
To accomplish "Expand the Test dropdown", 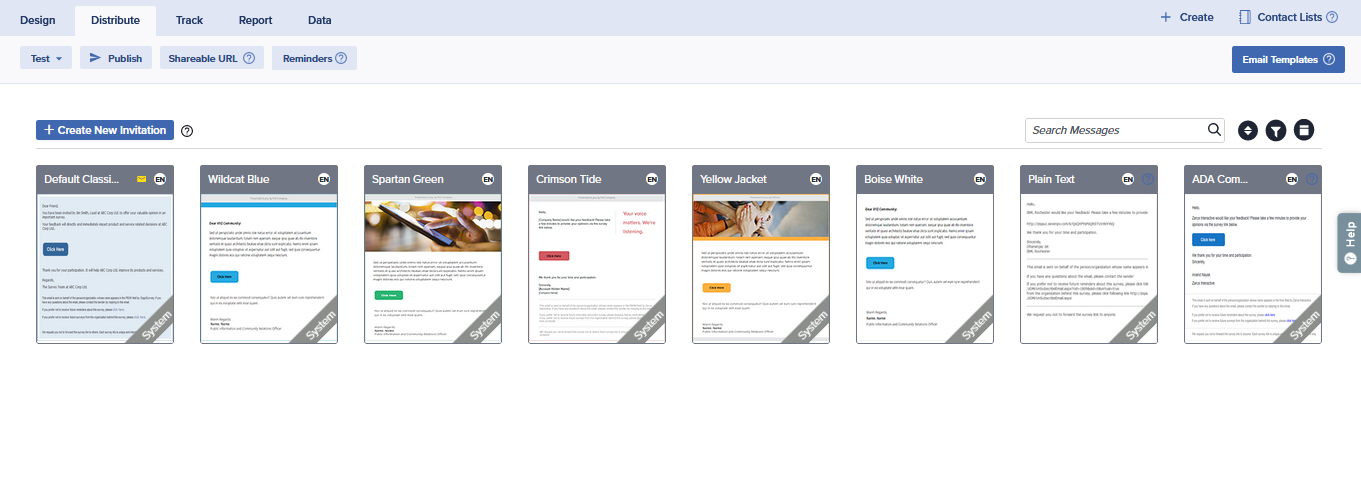I will (45, 59).
